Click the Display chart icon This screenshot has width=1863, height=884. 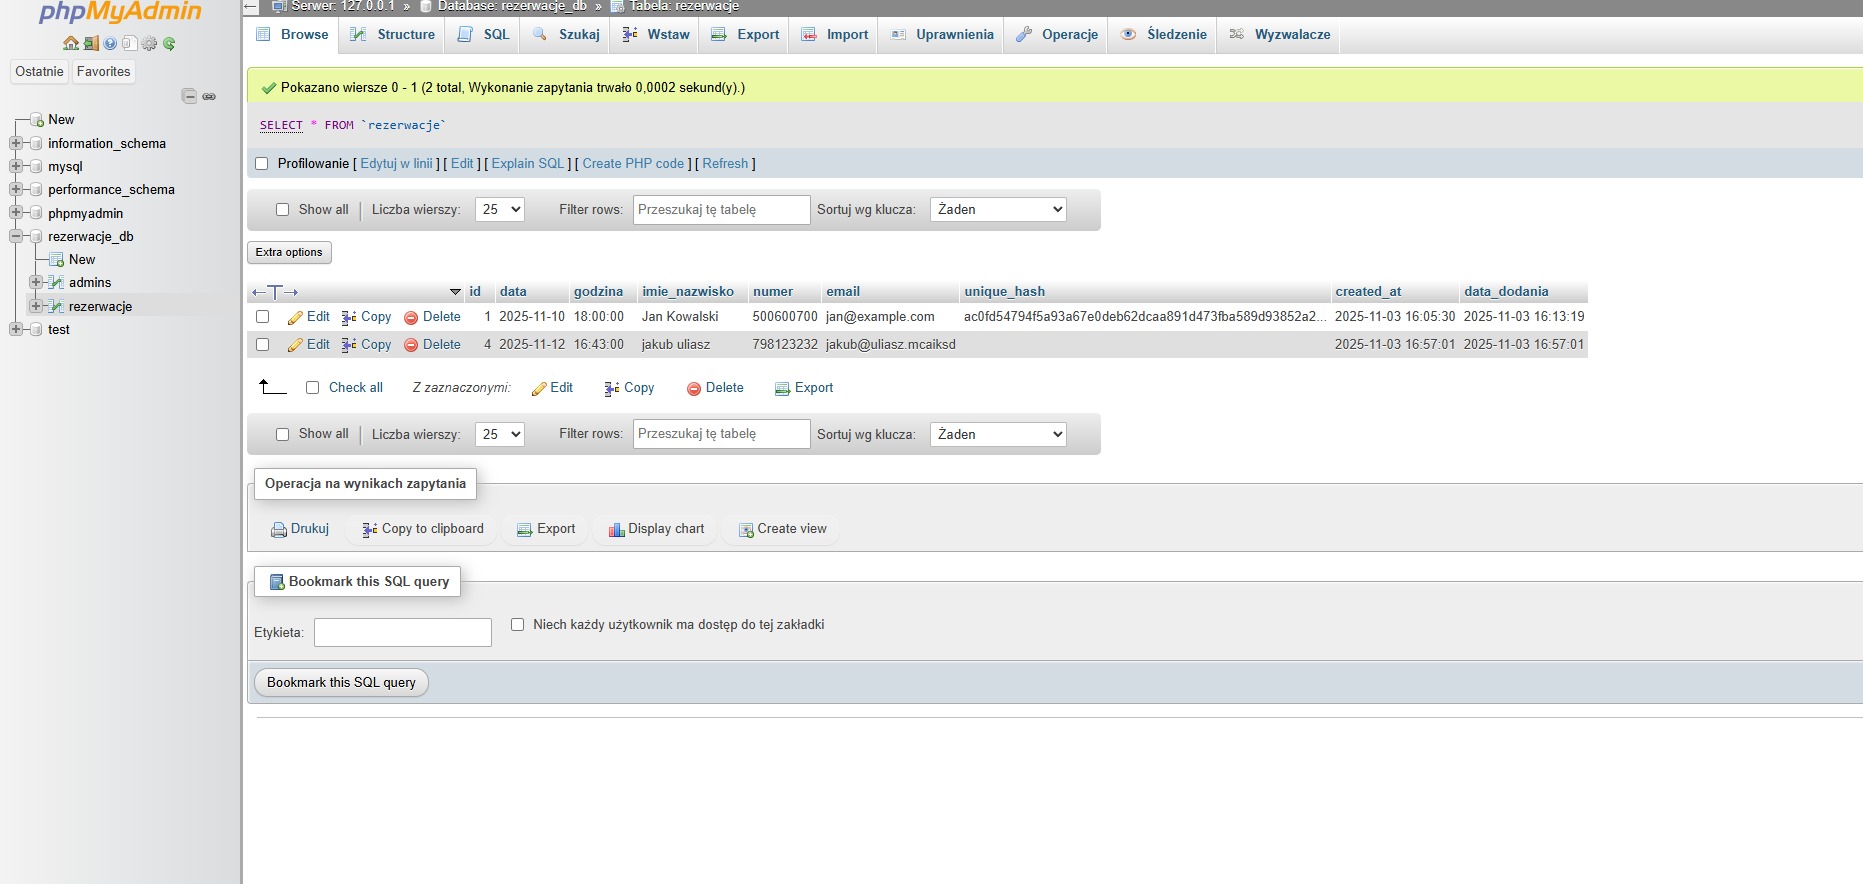tap(616, 530)
